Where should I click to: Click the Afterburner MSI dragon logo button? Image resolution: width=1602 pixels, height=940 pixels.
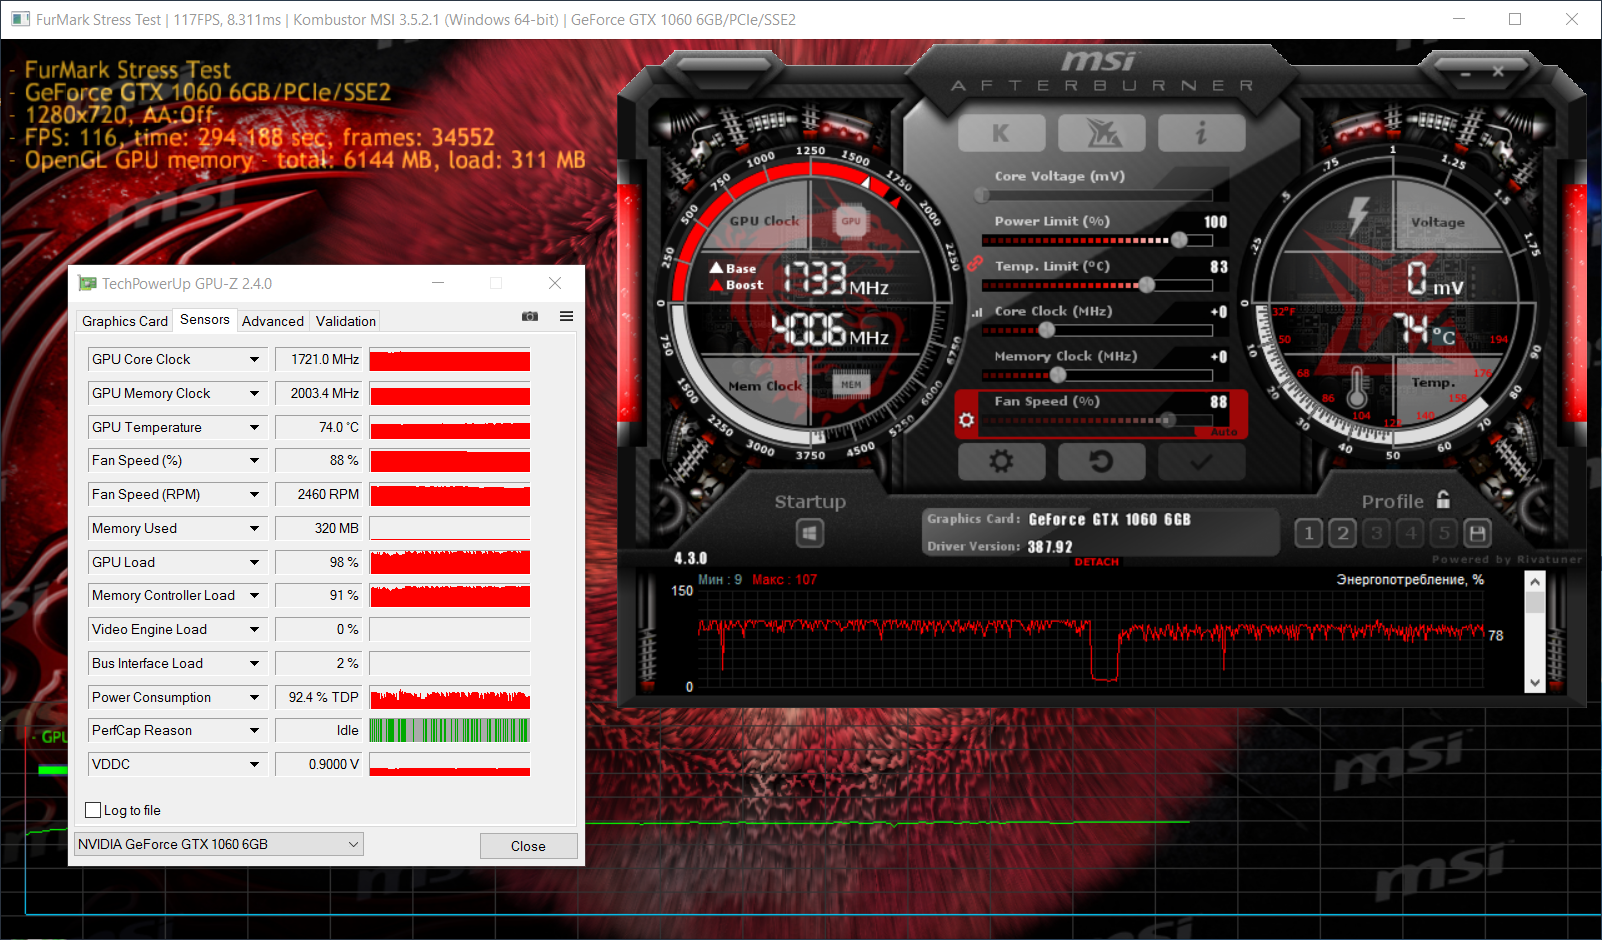1102,133
